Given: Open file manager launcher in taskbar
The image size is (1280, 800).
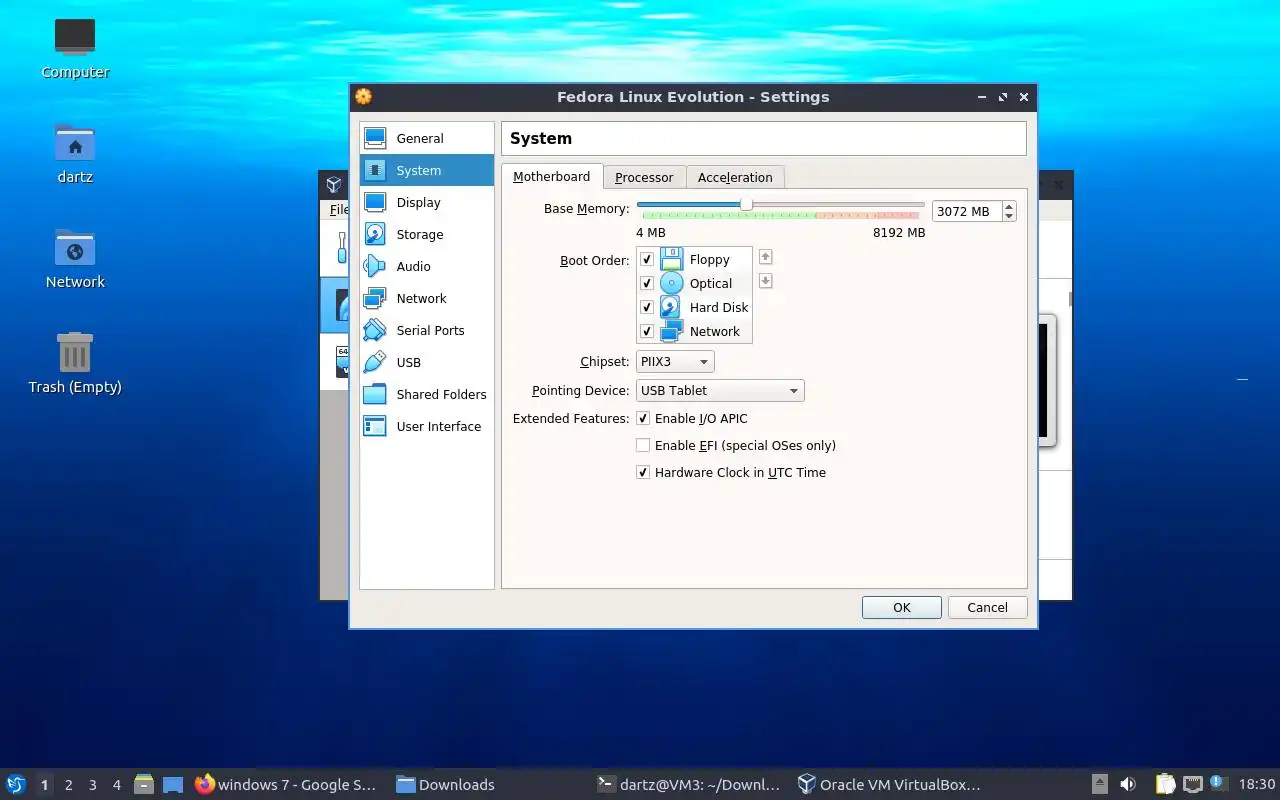Looking at the screenshot, I should click(143, 785).
